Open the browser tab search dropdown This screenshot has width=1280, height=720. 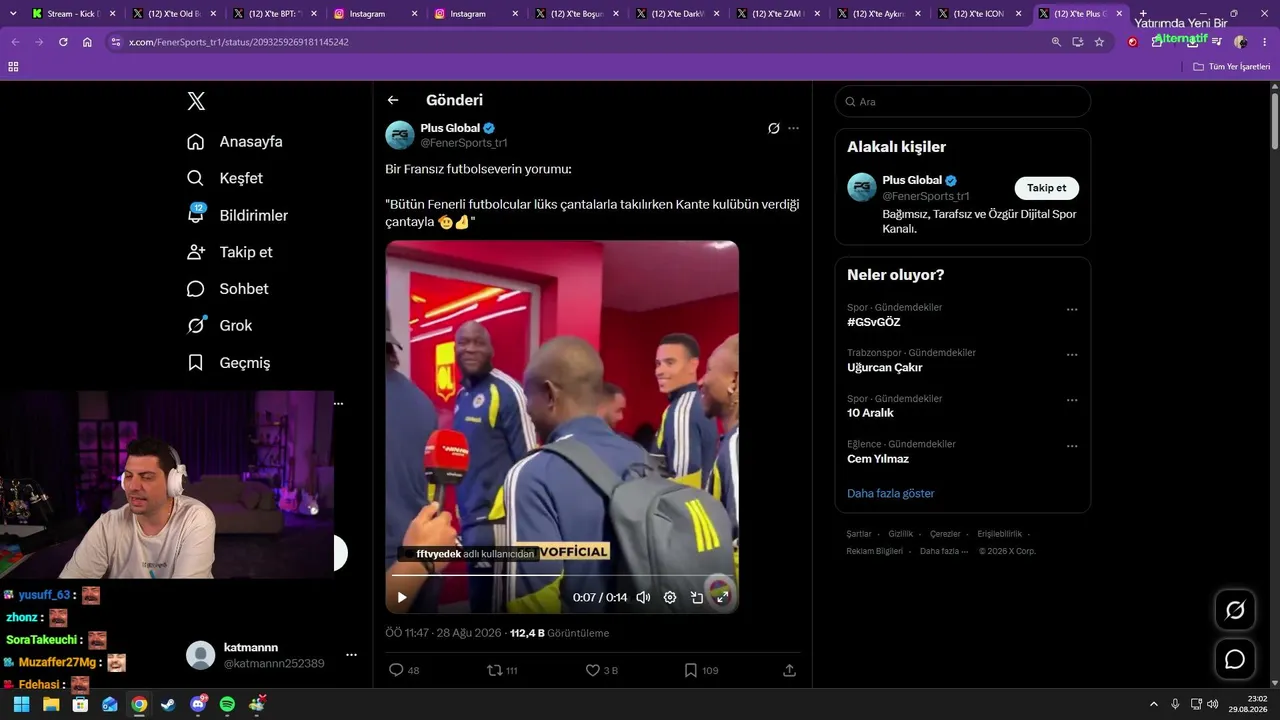(x=13, y=14)
